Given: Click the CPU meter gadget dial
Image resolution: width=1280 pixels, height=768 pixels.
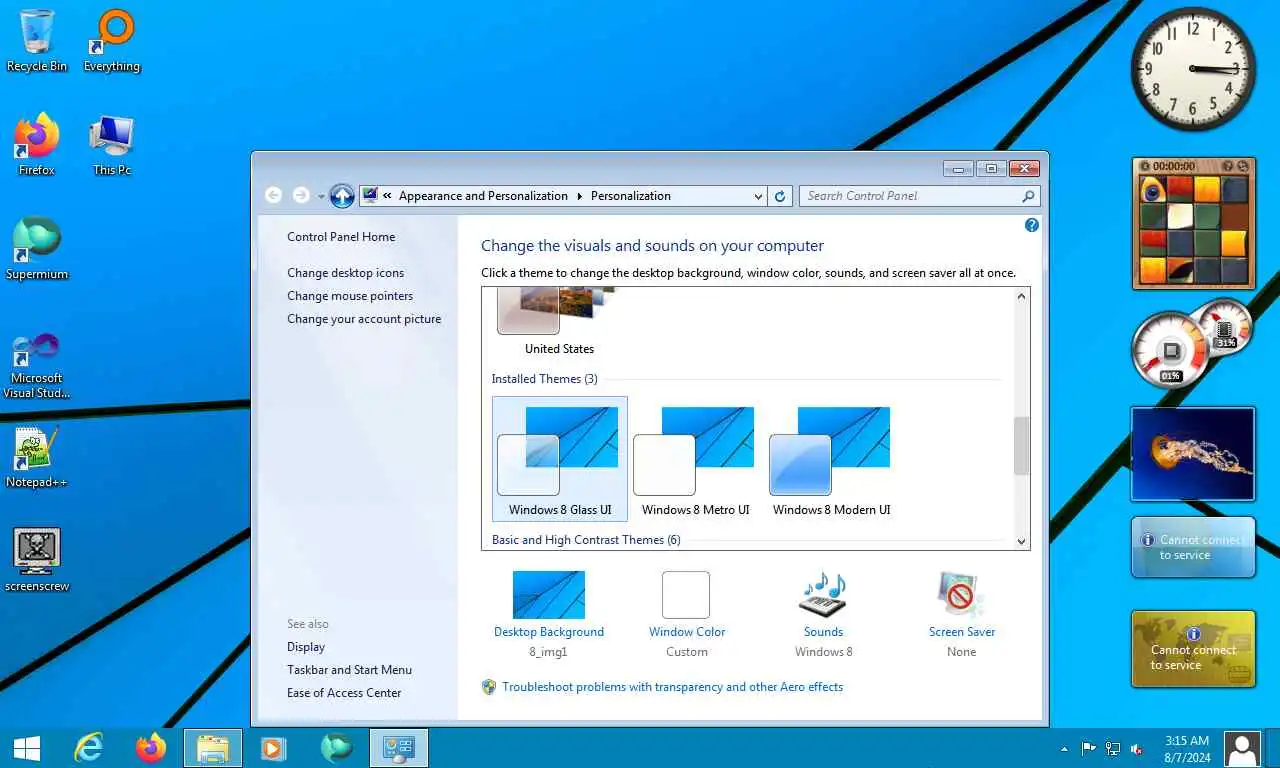Looking at the screenshot, I should click(1170, 351).
